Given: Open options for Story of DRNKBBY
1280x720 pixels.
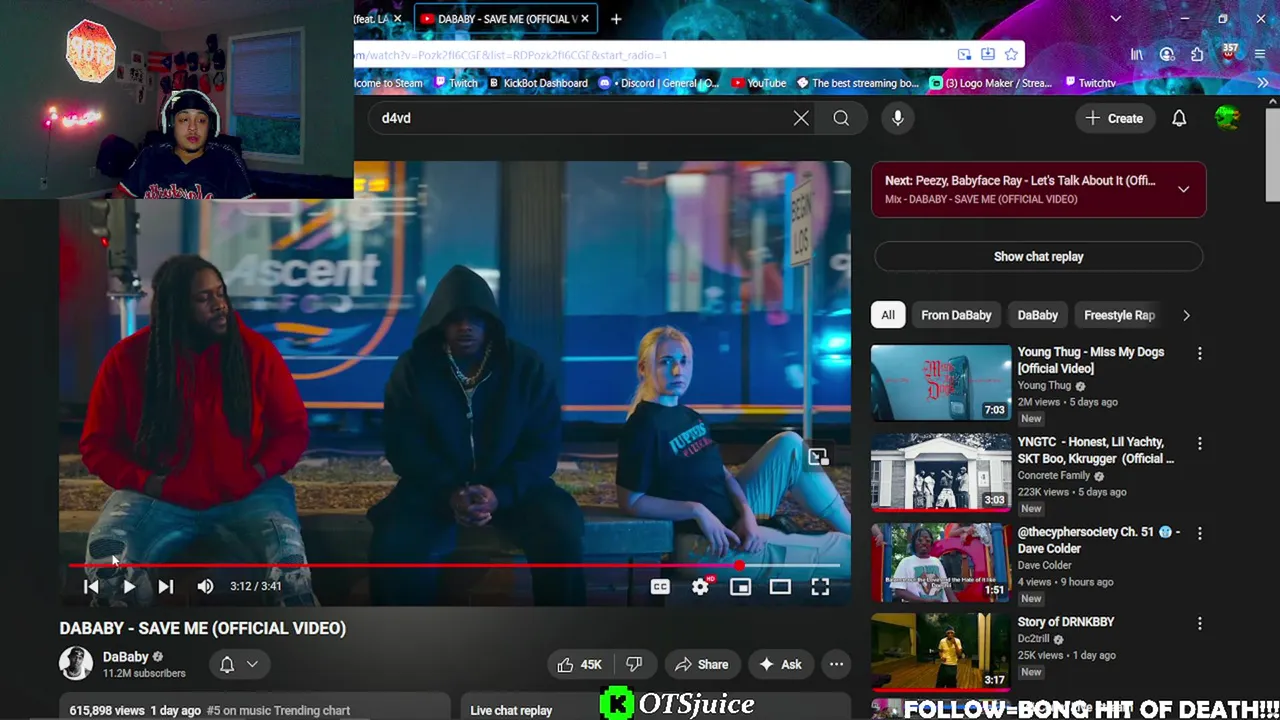Looking at the screenshot, I should tap(1199, 623).
